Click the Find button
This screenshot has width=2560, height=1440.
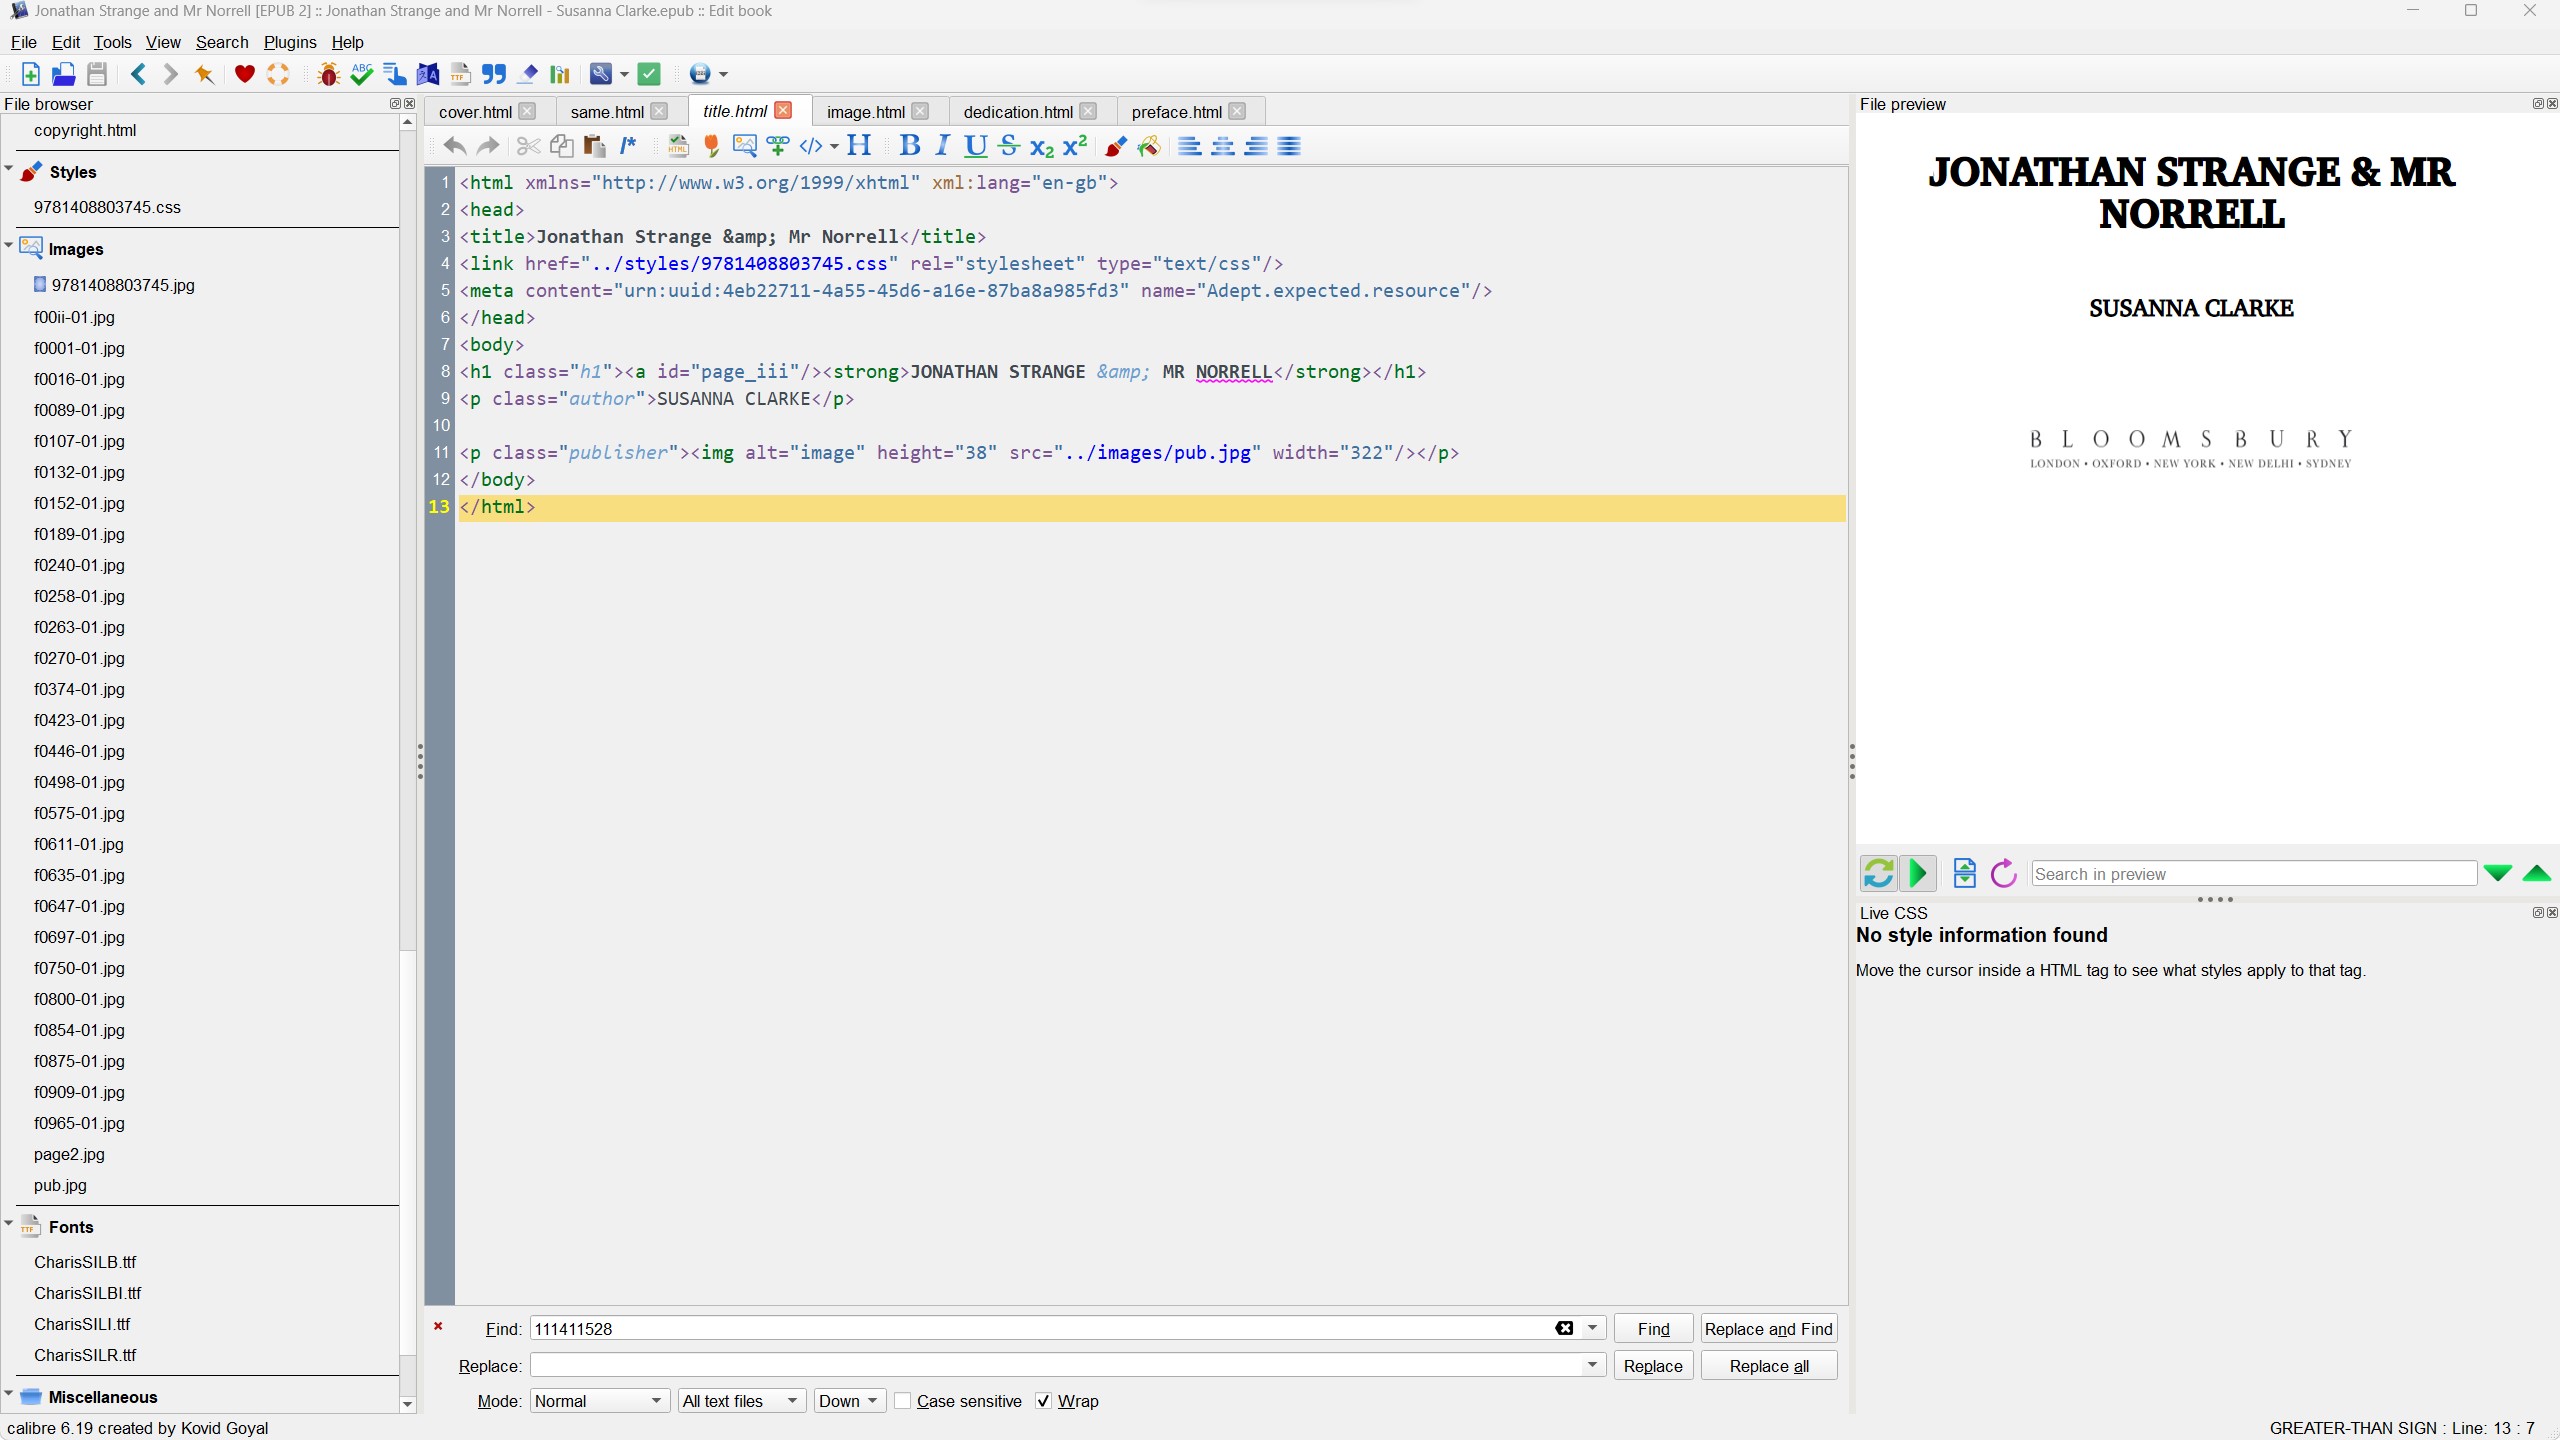click(1653, 1329)
